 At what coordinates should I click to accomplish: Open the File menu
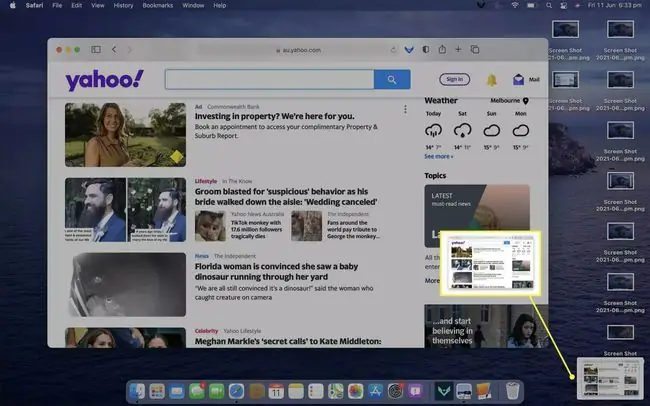(x=57, y=5)
